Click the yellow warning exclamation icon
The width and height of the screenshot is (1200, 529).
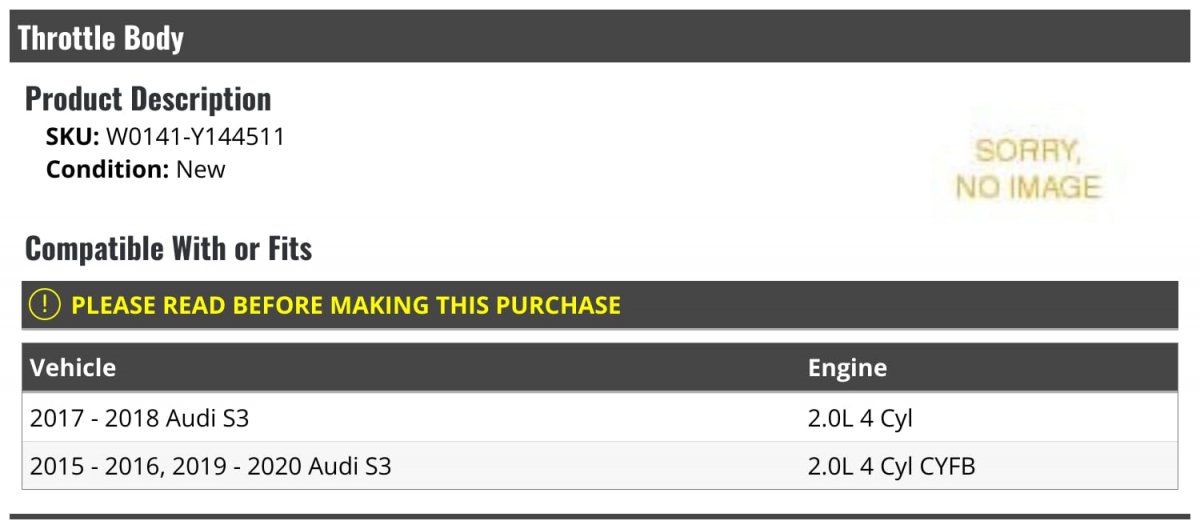pyautogui.click(x=44, y=305)
